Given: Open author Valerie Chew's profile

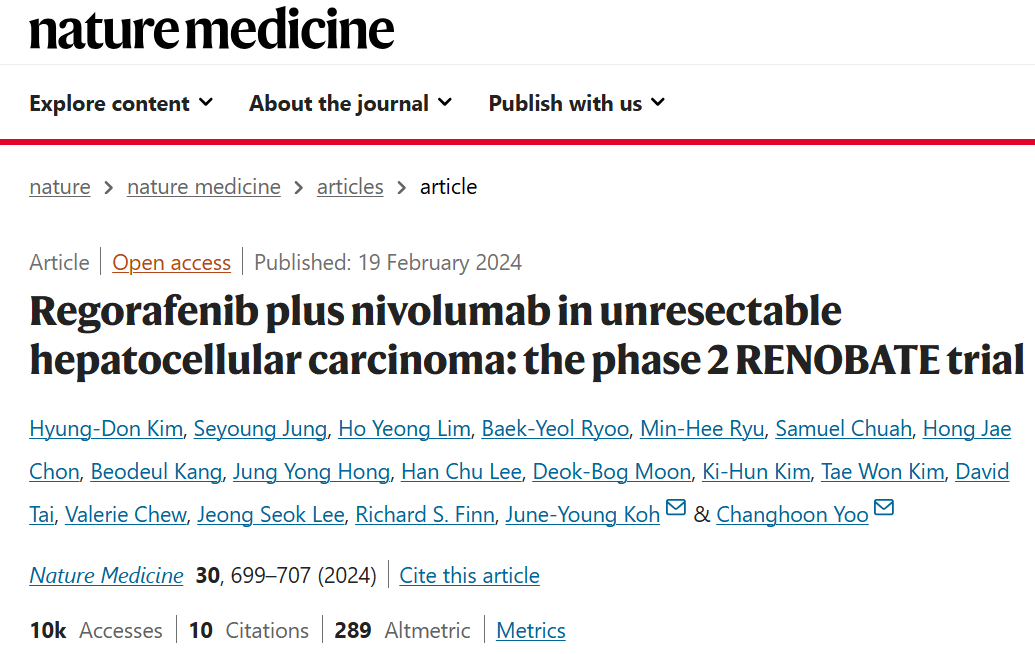Looking at the screenshot, I should [125, 515].
